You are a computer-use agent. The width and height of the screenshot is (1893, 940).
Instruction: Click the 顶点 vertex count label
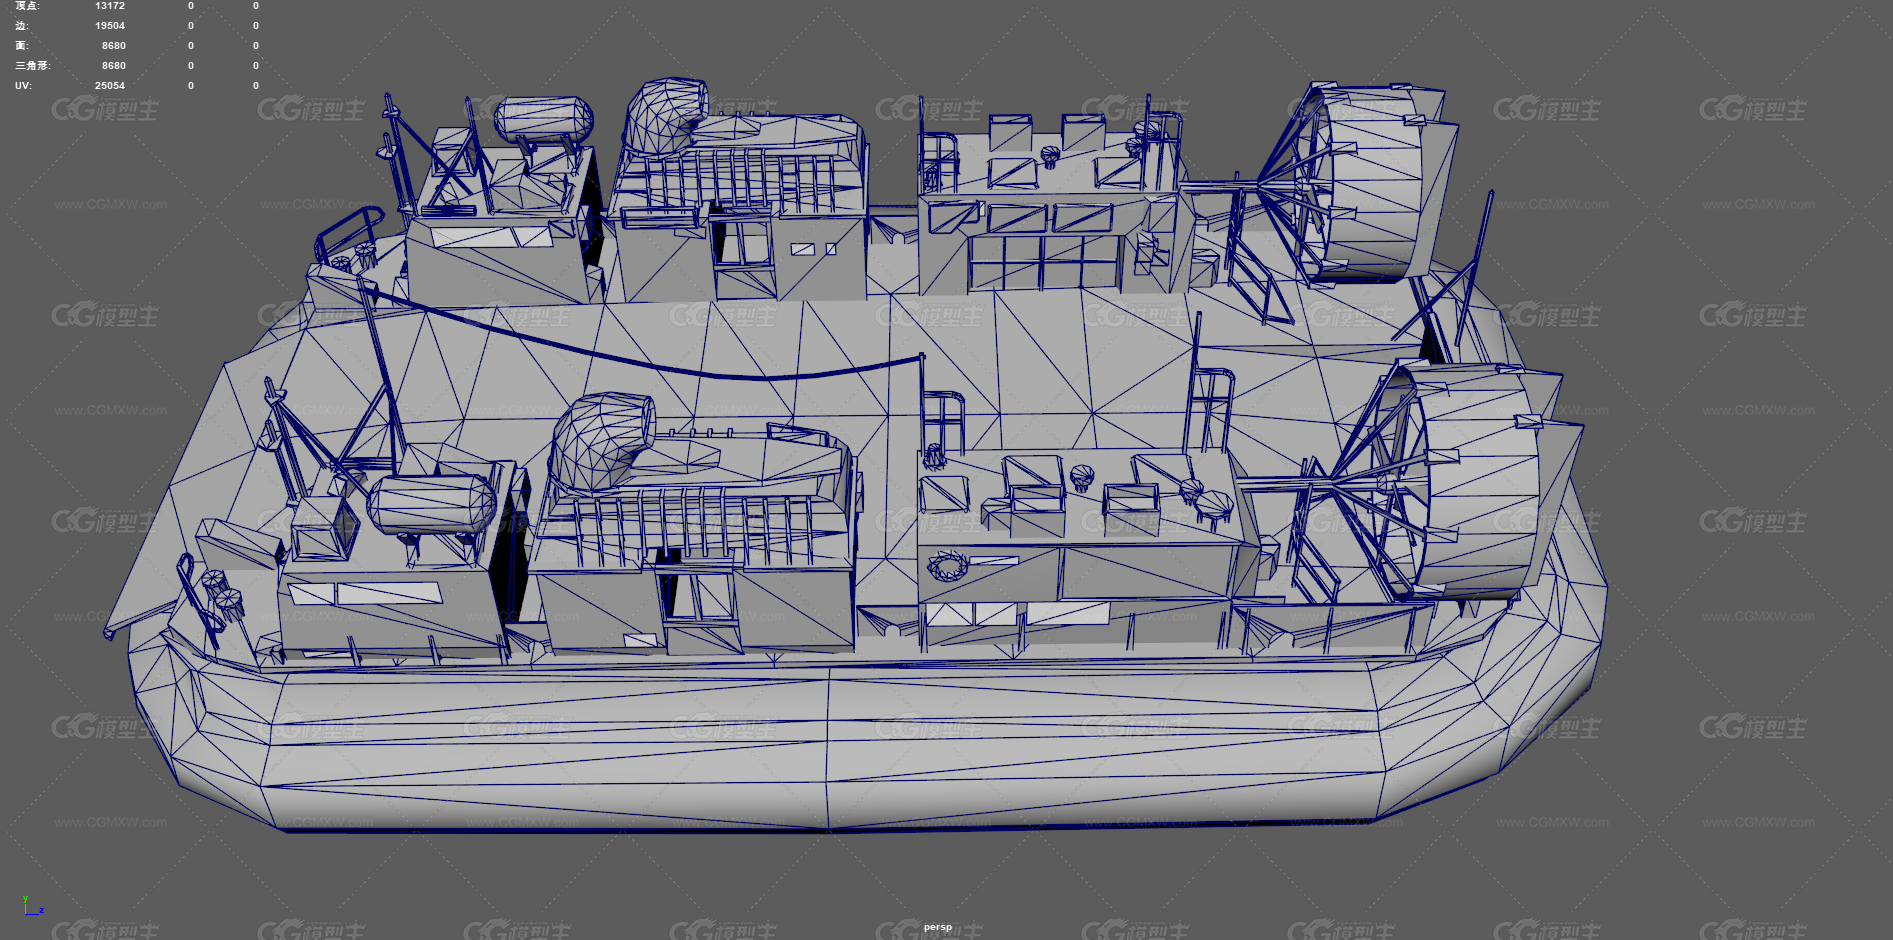tap(27, 6)
